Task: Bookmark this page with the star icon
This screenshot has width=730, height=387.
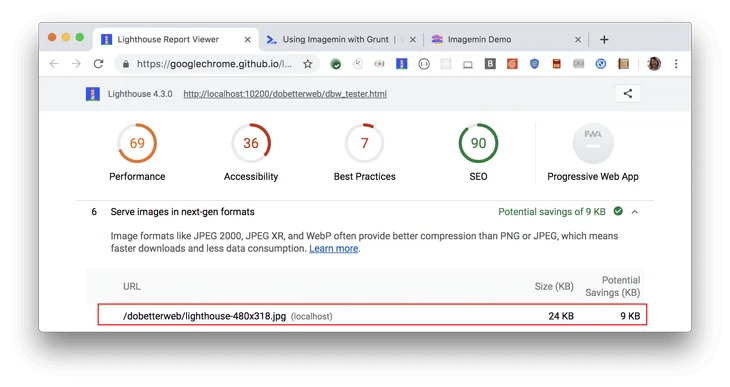Action: (x=308, y=64)
